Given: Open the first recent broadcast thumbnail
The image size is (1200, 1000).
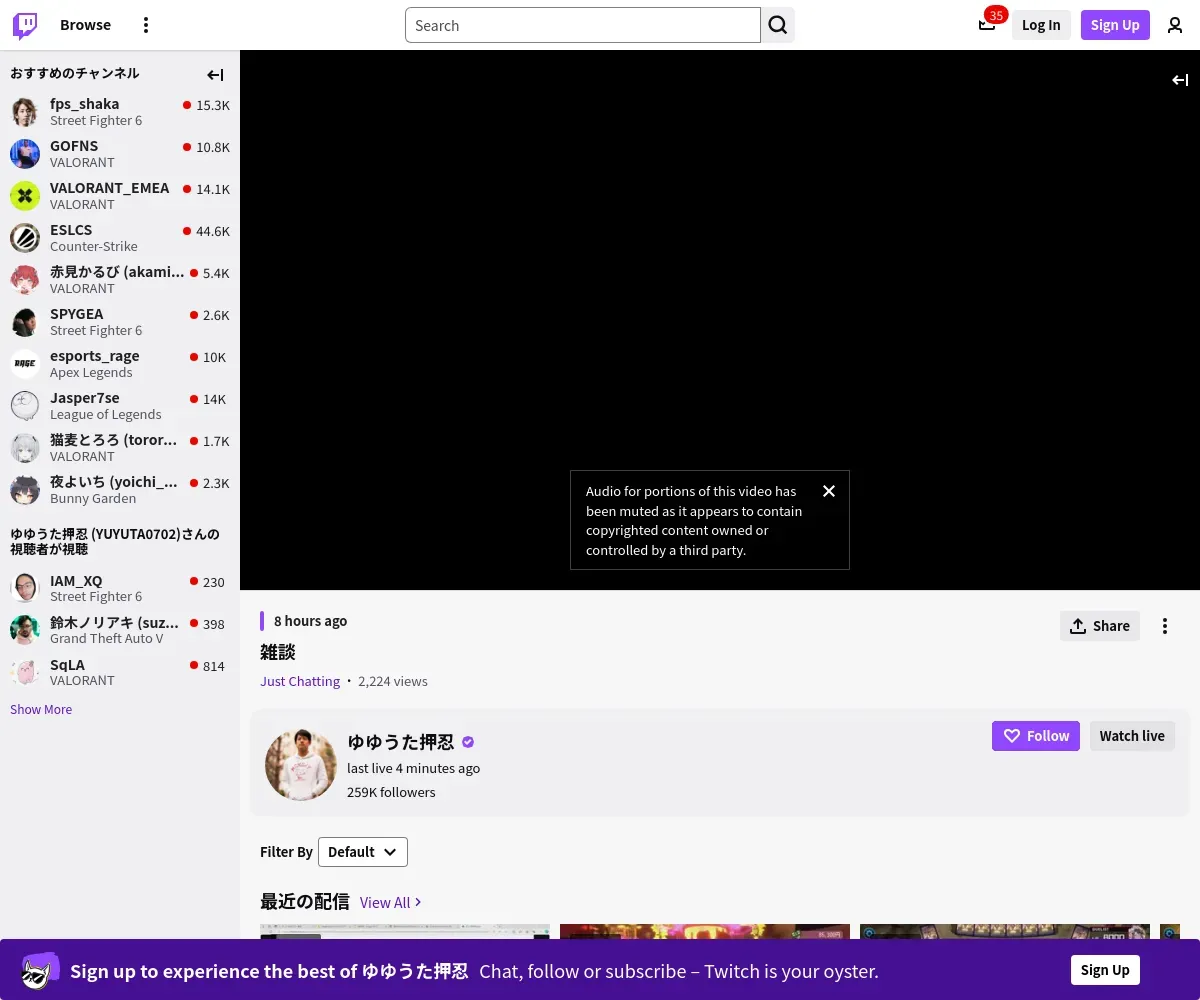Looking at the screenshot, I should coord(405,932).
